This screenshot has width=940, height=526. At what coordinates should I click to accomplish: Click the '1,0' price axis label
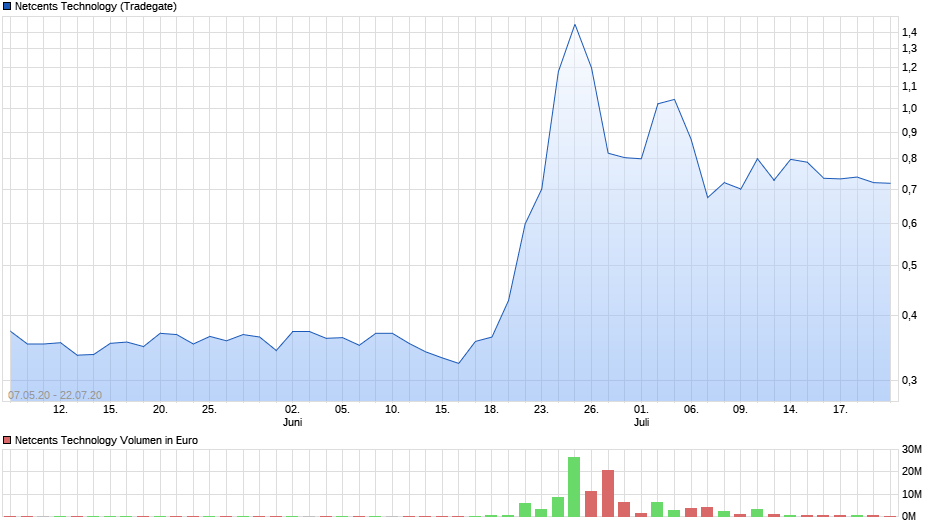click(x=909, y=109)
